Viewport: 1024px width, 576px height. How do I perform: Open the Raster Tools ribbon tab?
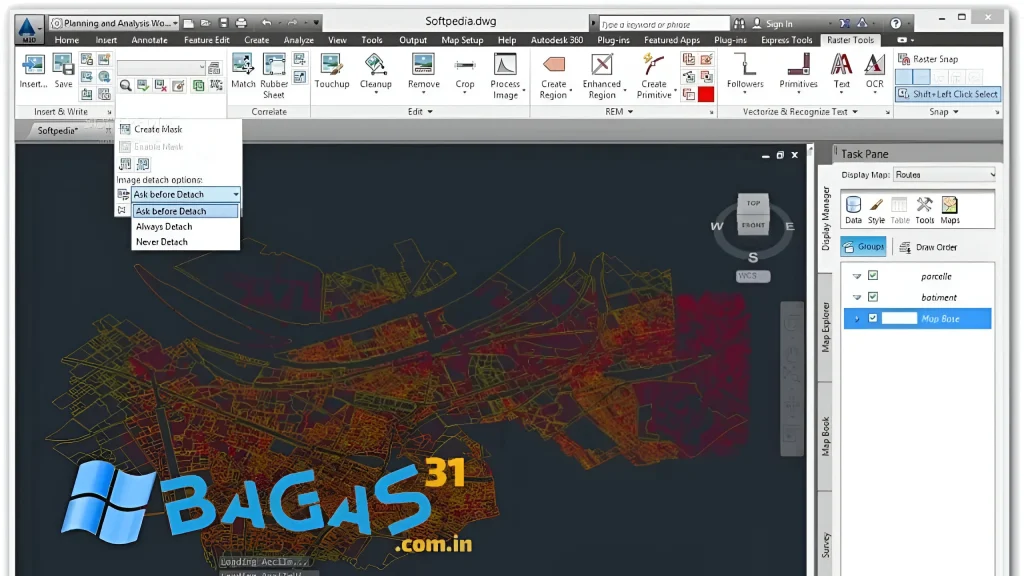pos(850,40)
